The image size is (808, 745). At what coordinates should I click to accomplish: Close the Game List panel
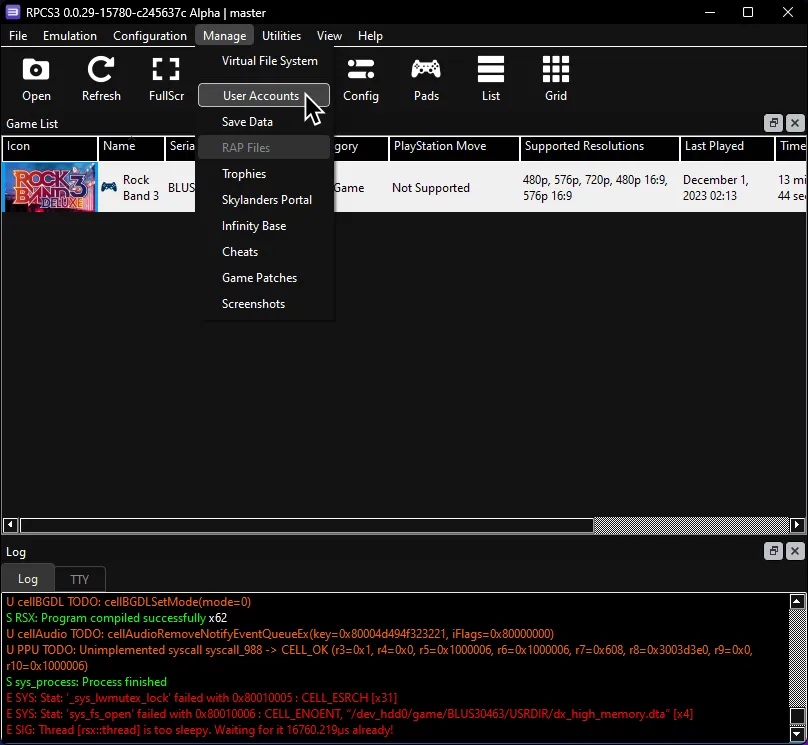tap(793, 122)
